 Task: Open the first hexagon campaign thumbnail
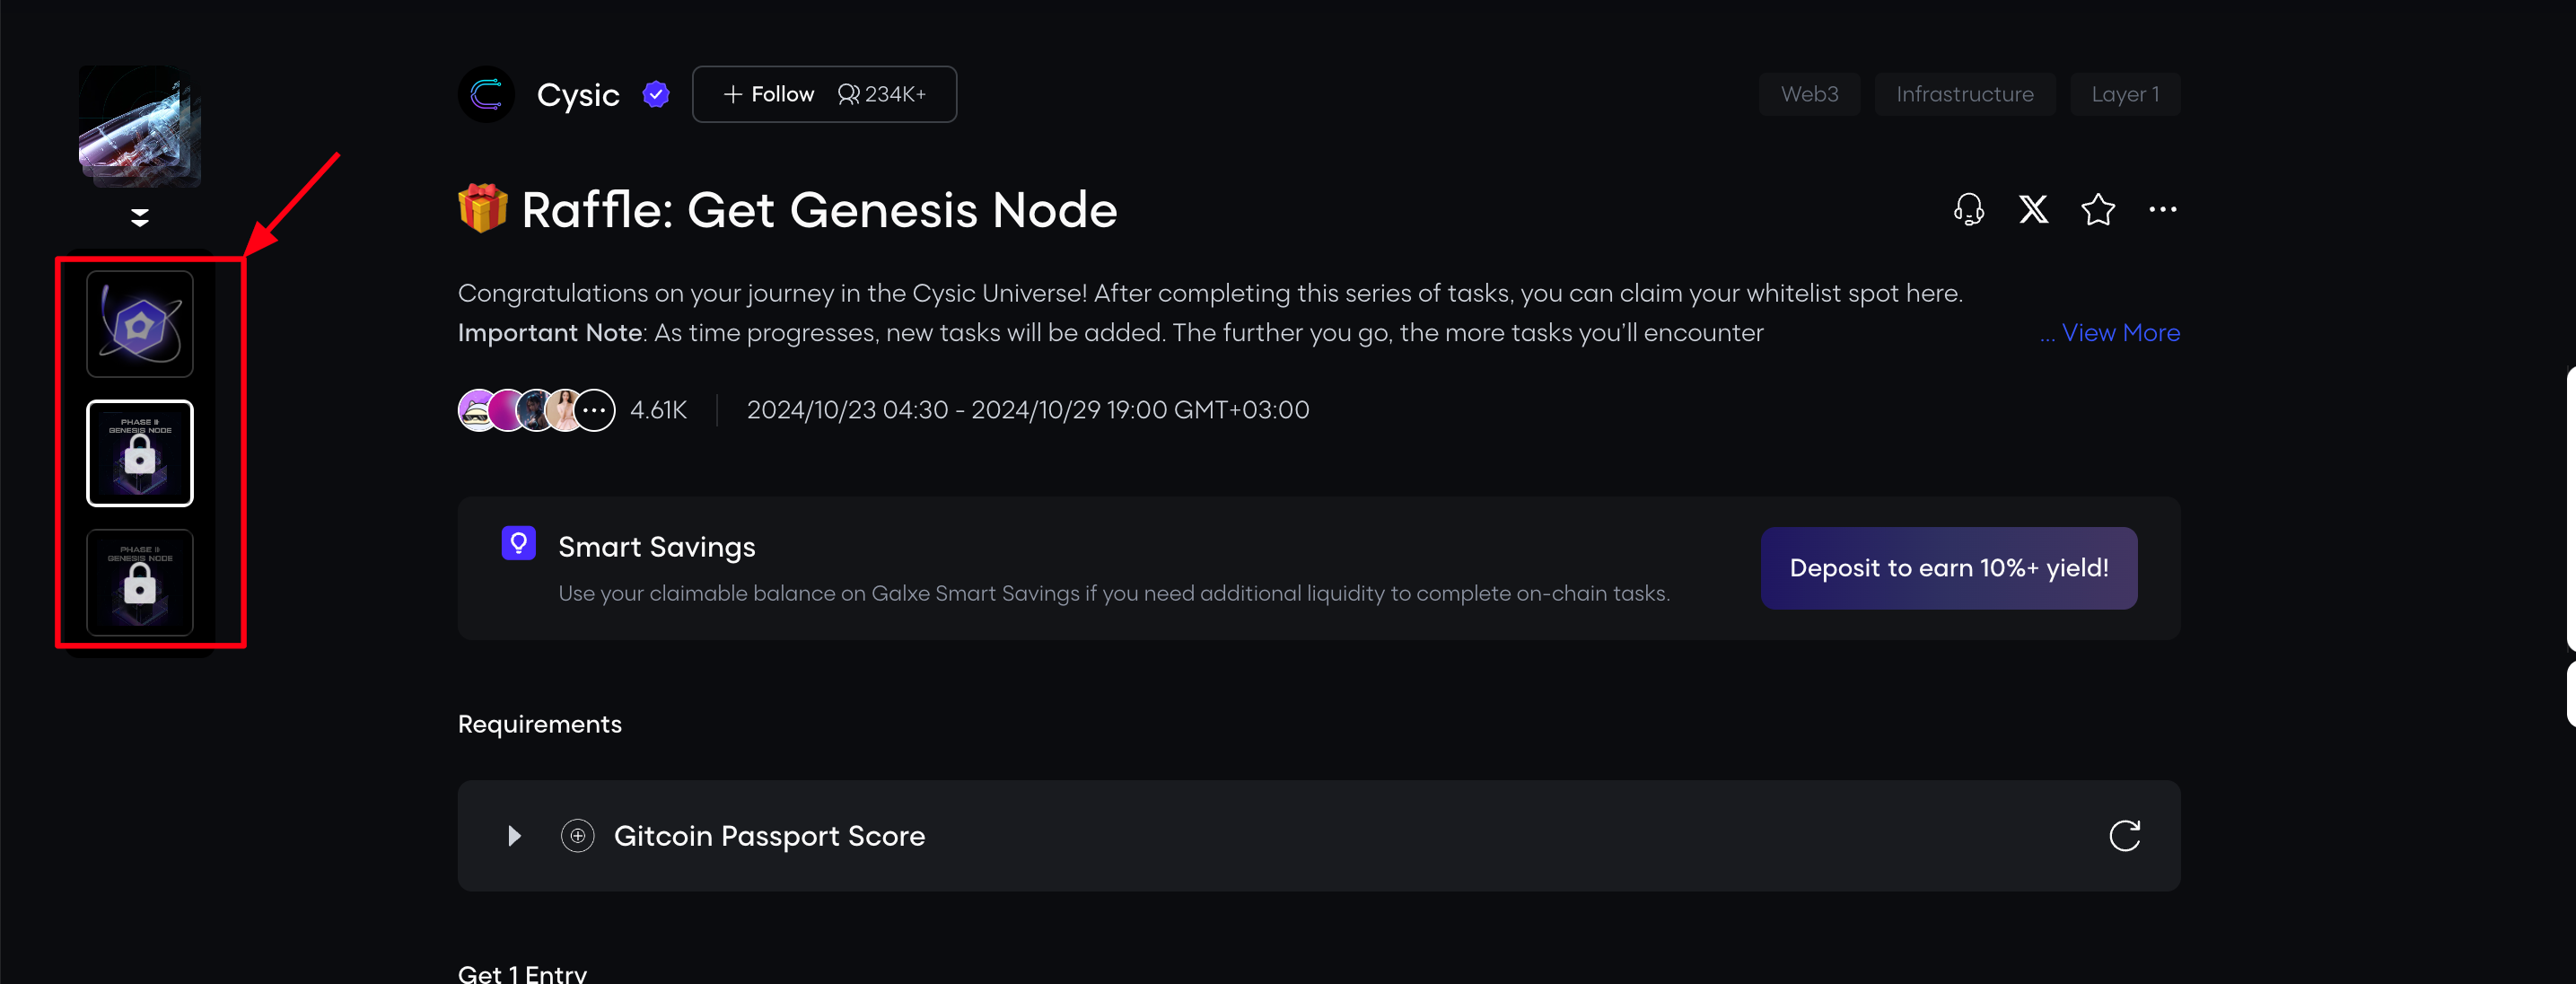pyautogui.click(x=140, y=324)
